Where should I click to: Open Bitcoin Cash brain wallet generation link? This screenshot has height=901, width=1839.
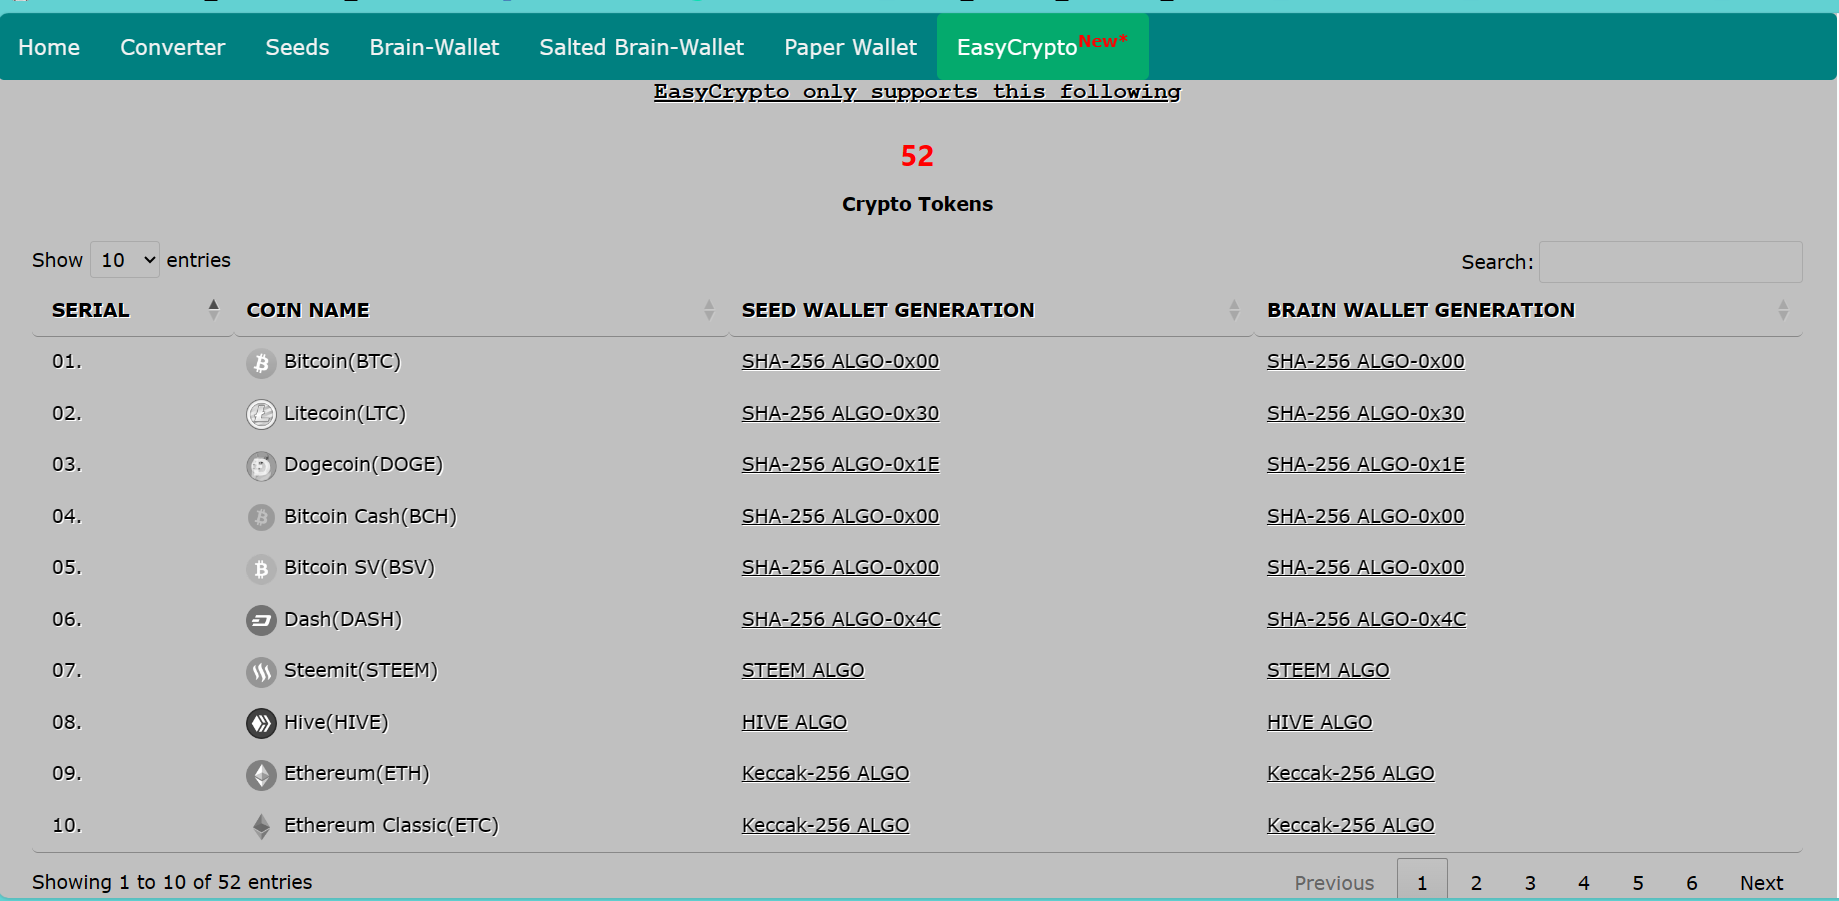(1366, 516)
